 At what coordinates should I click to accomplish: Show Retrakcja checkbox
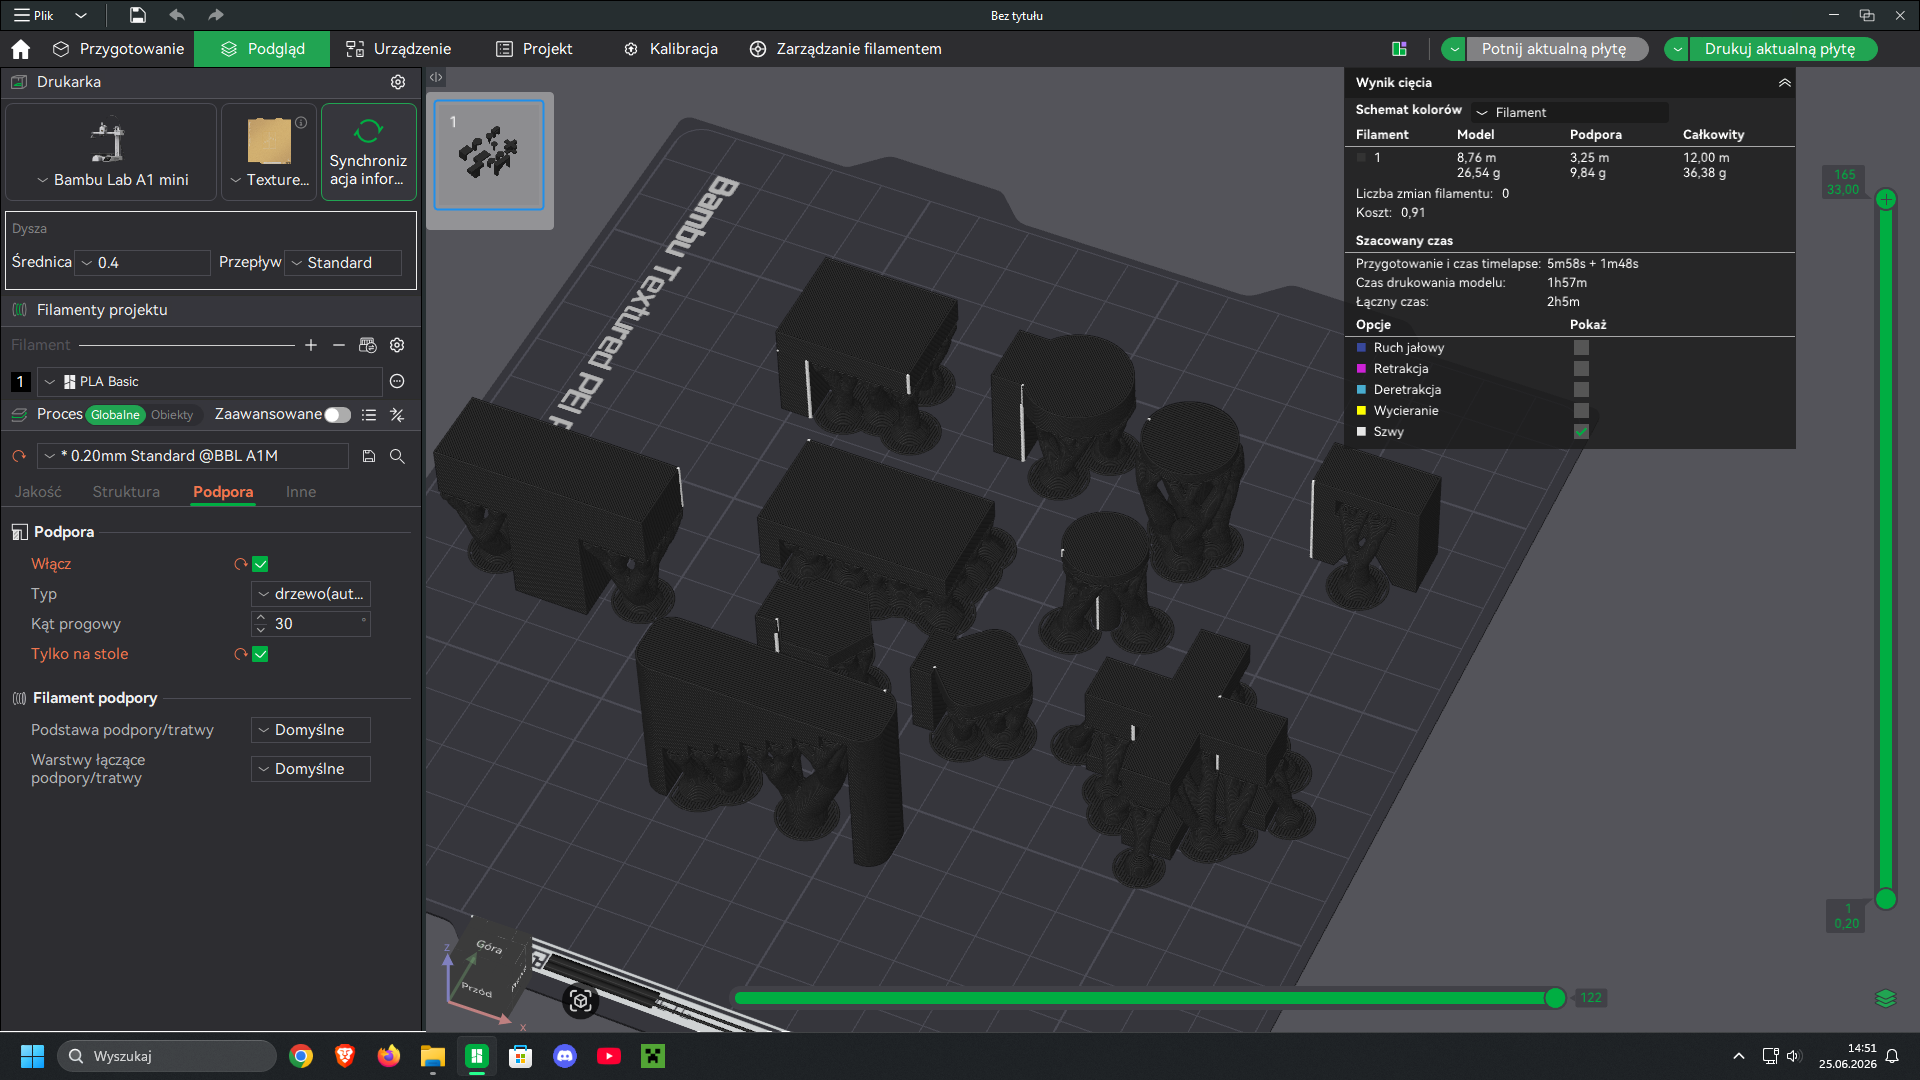(x=1581, y=369)
